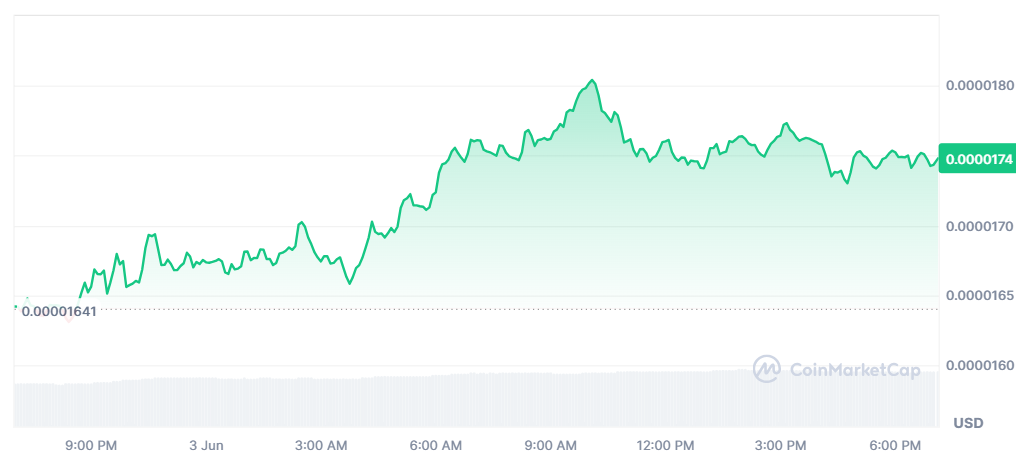The width and height of the screenshot is (1018, 454).
Task: Click the 0.0000165 price axis label
Action: click(979, 296)
